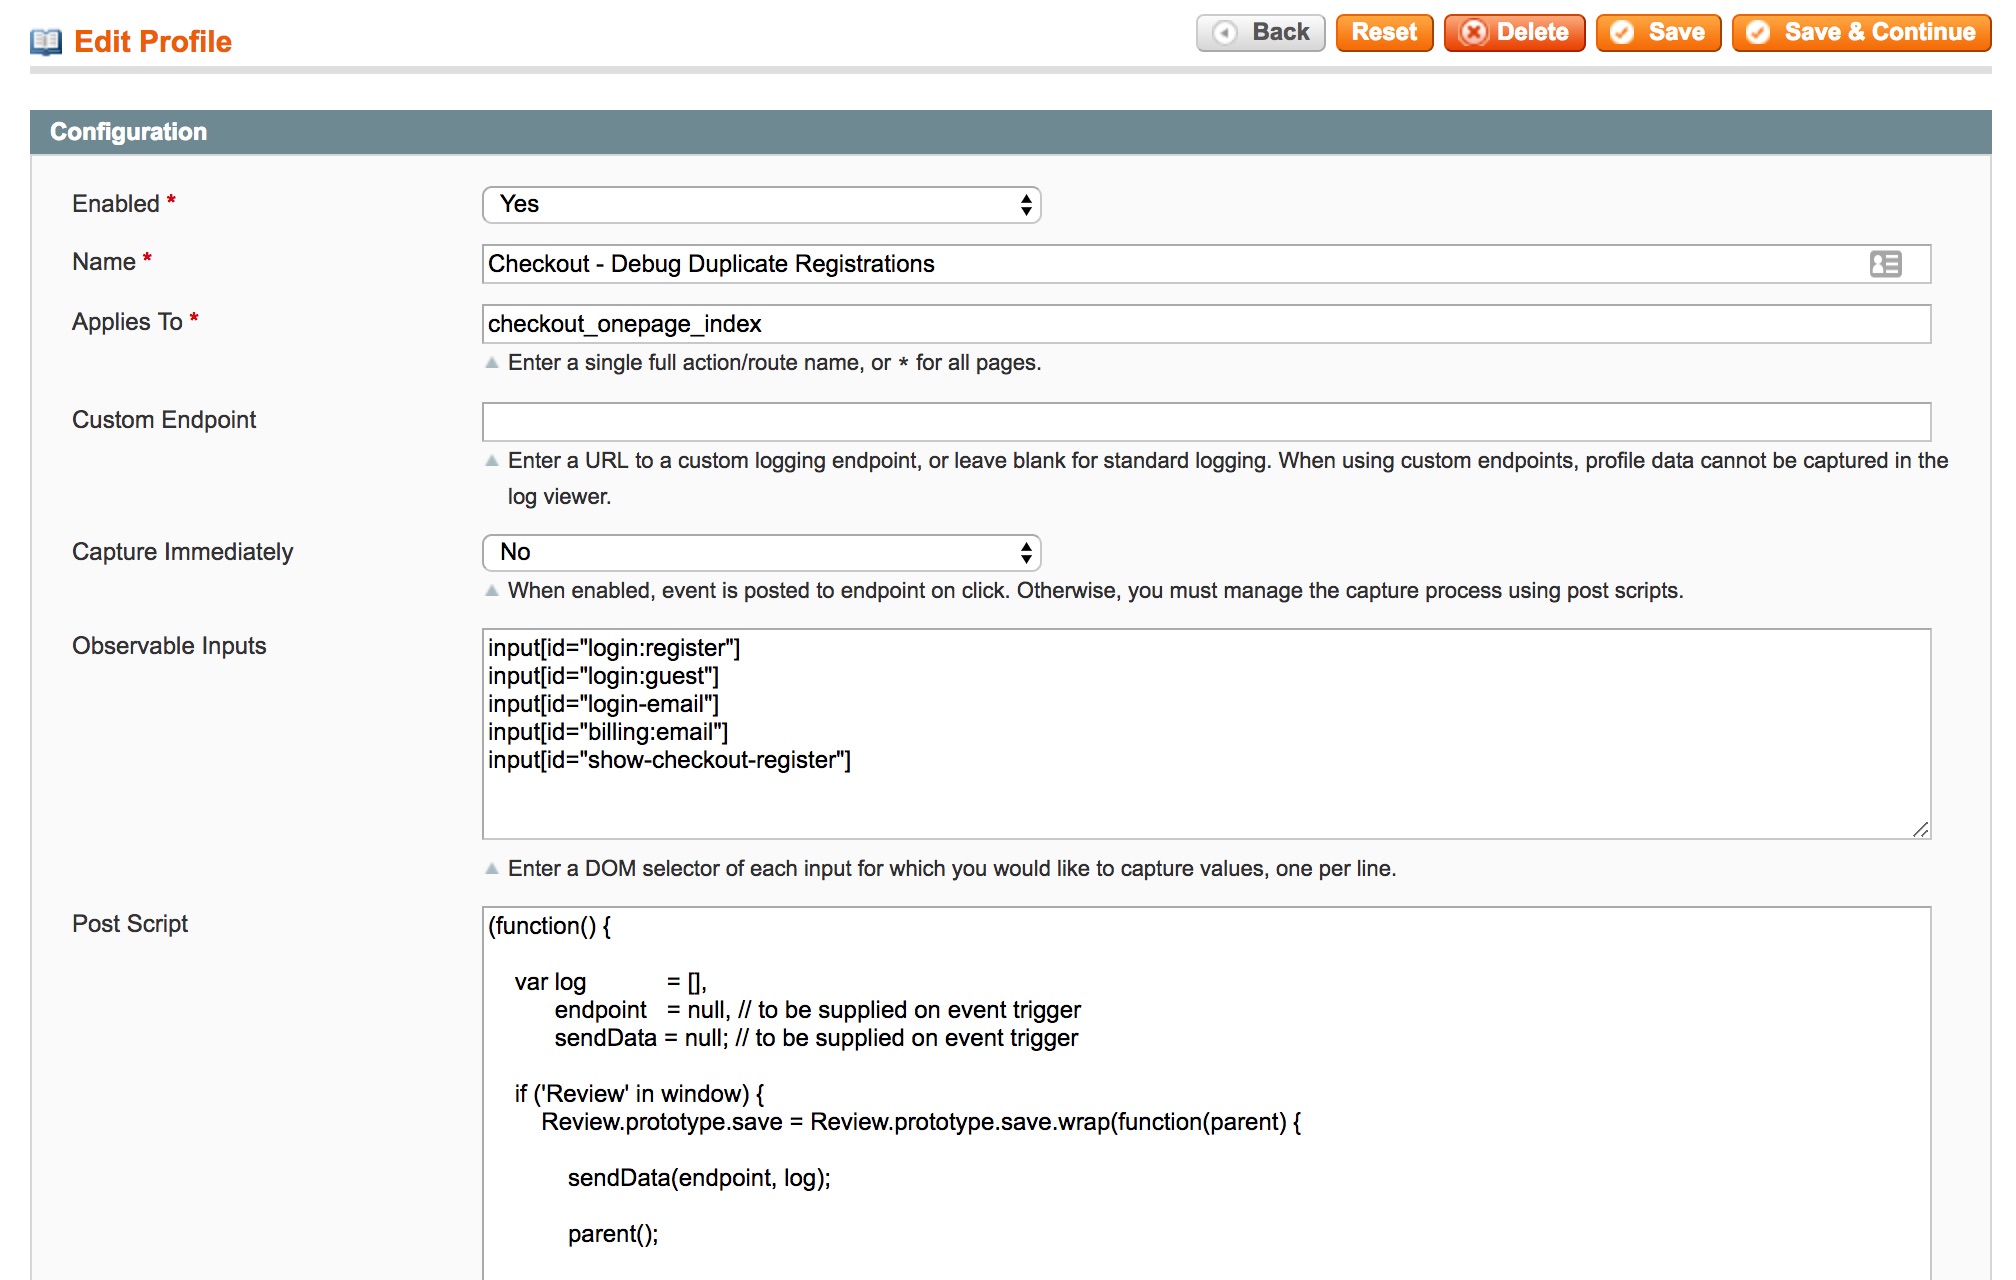Click the Post Script label
The height and width of the screenshot is (1280, 2016).
click(130, 924)
